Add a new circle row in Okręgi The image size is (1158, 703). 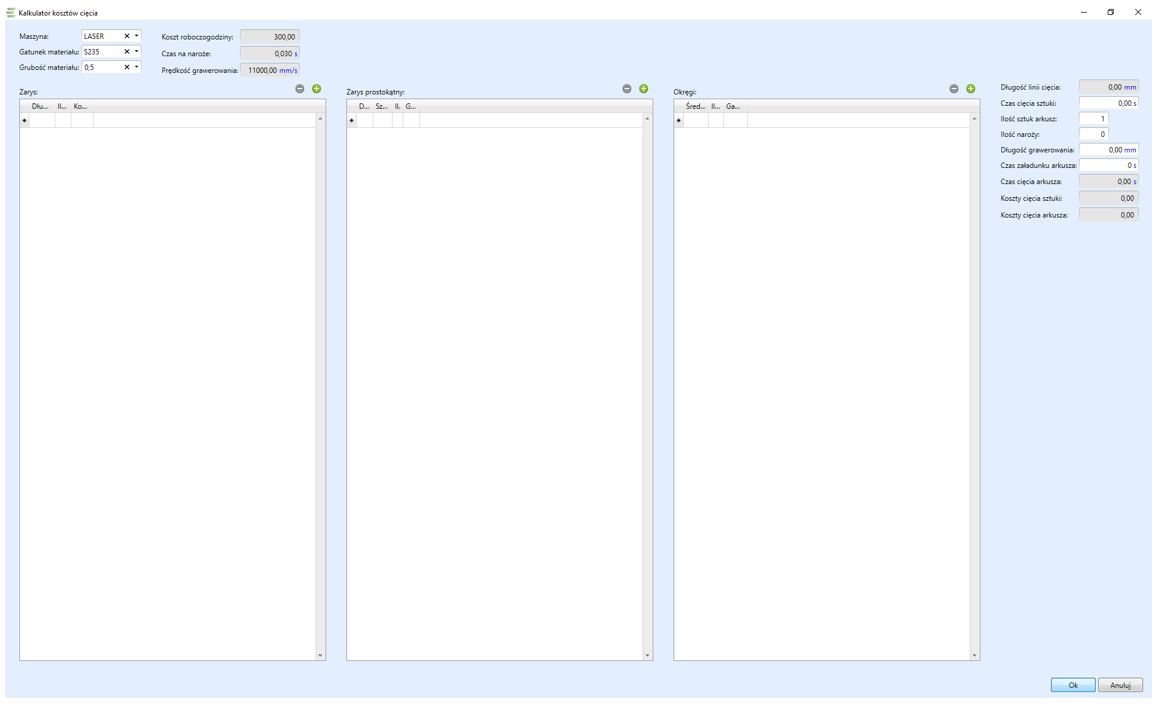tap(971, 89)
